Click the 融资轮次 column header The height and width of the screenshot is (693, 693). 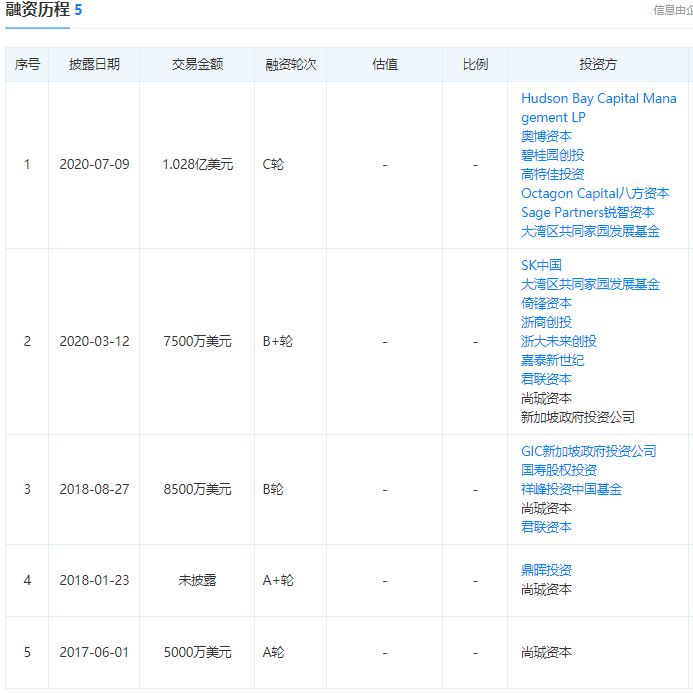tap(290, 65)
